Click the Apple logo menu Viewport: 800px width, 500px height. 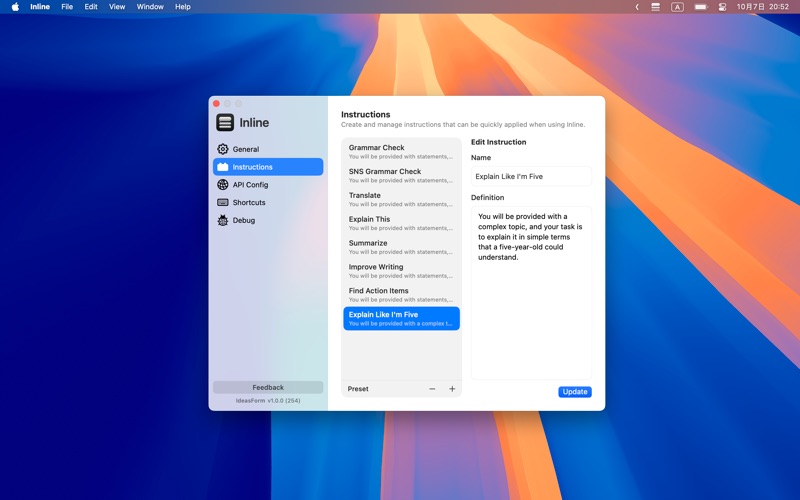pyautogui.click(x=15, y=7)
